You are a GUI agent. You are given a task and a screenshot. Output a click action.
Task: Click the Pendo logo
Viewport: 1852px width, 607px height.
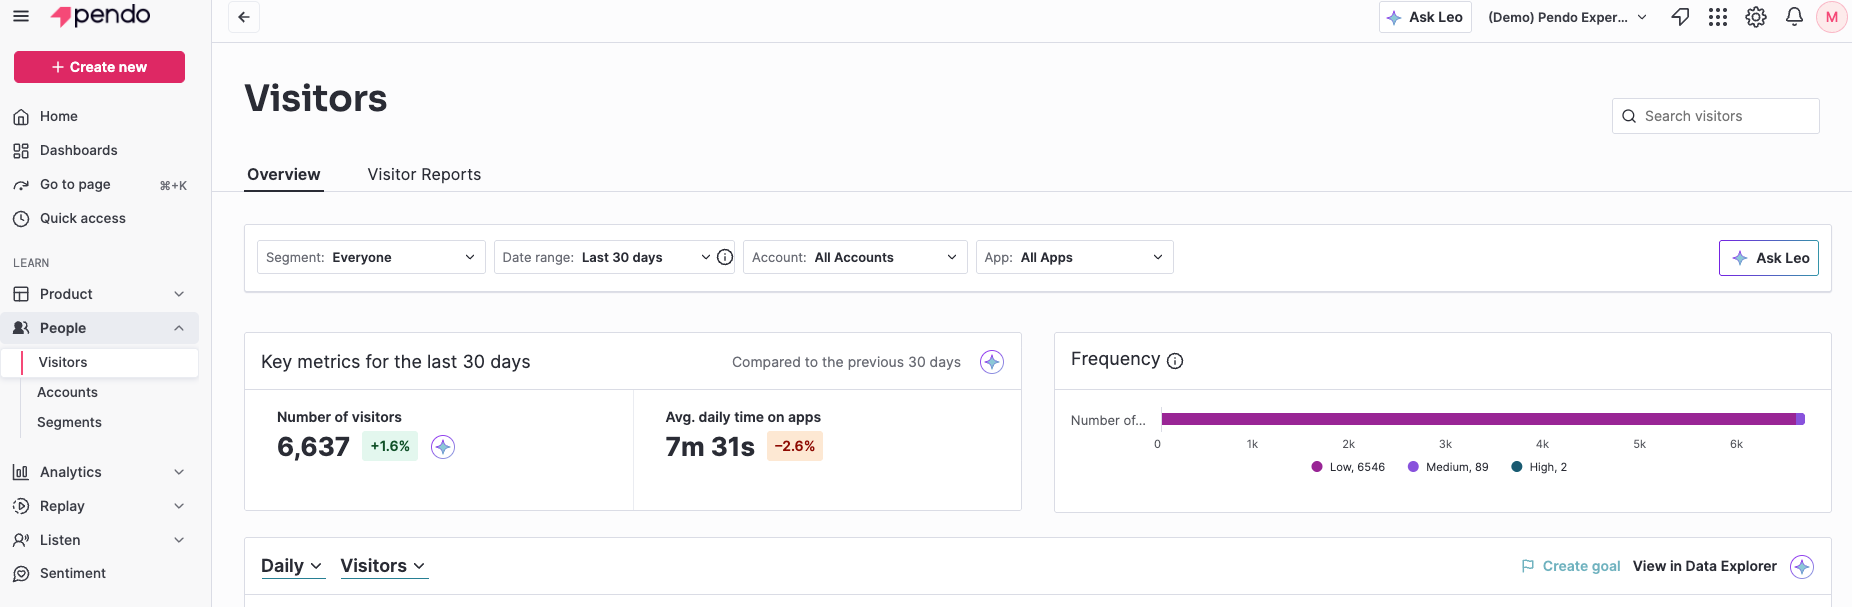[100, 16]
